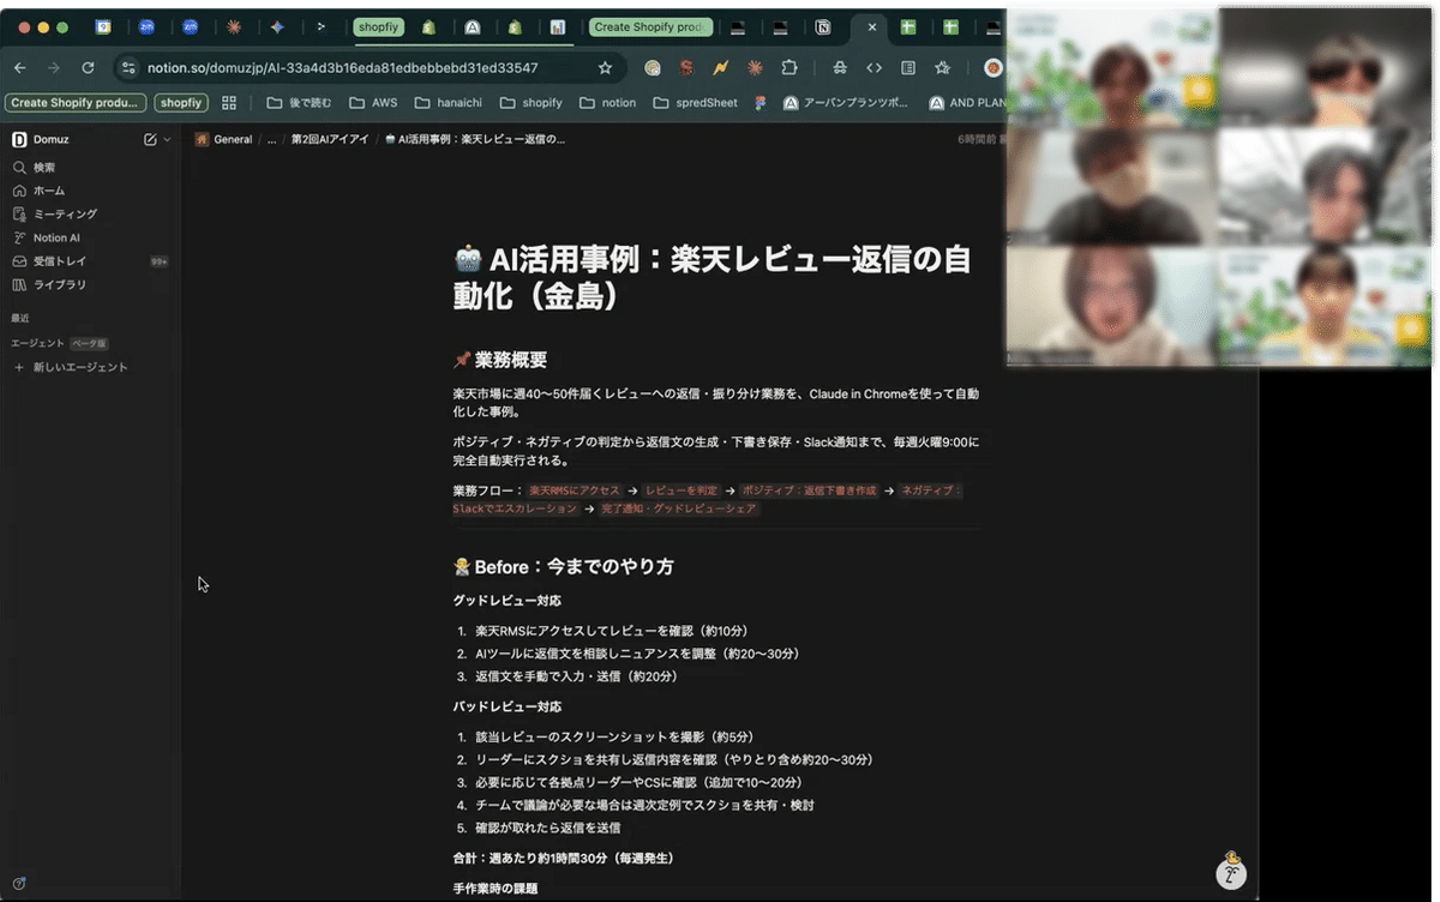The width and height of the screenshot is (1440, 902).
Task: Click the 楽天RMSにアクセス flow tag
Action: [x=574, y=491]
